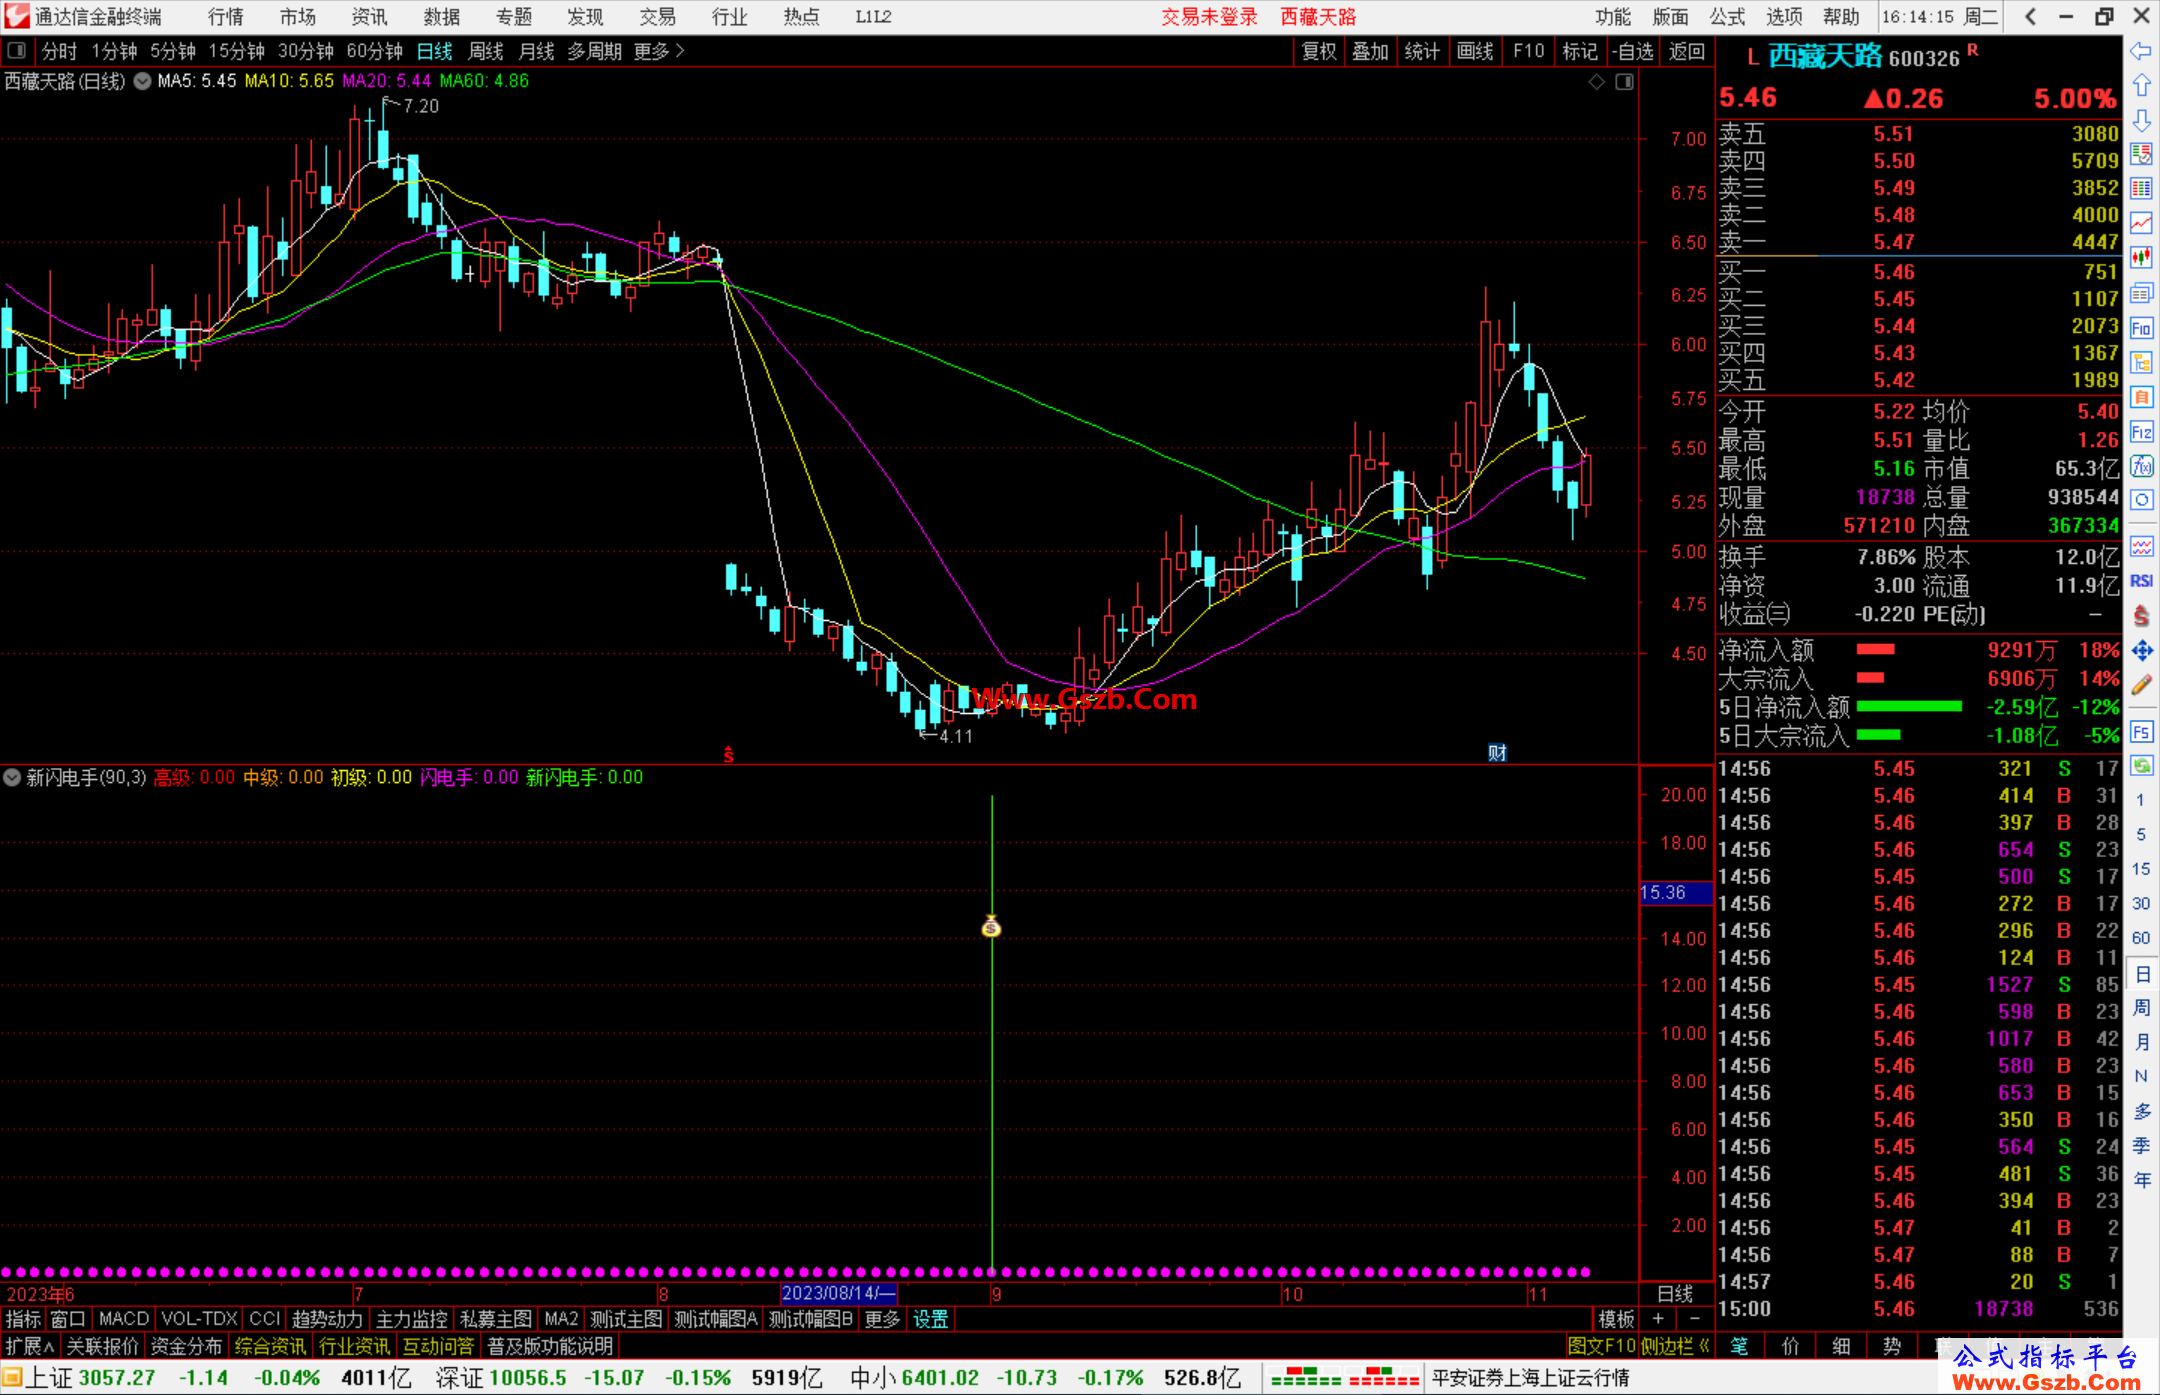This screenshot has width=2160, height=1395.
Task: Click the diamond icon above price axis
Action: (1597, 82)
